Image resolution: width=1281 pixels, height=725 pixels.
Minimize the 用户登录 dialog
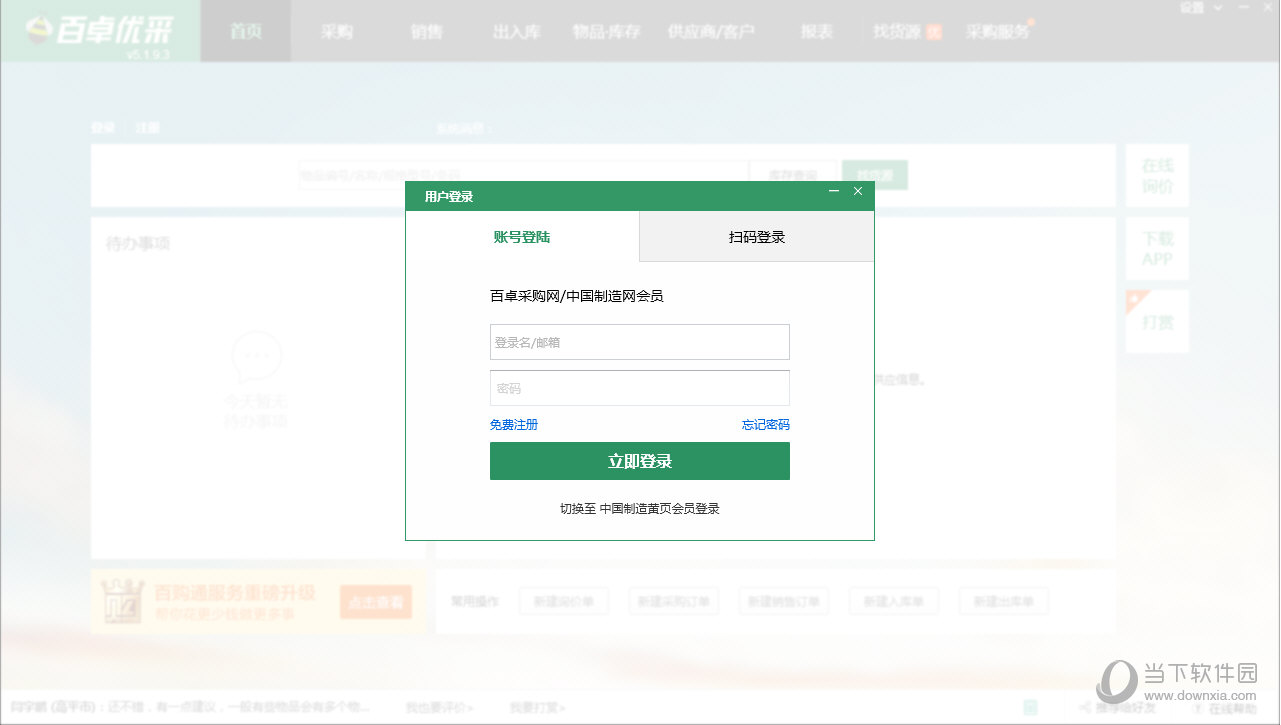pyautogui.click(x=834, y=191)
